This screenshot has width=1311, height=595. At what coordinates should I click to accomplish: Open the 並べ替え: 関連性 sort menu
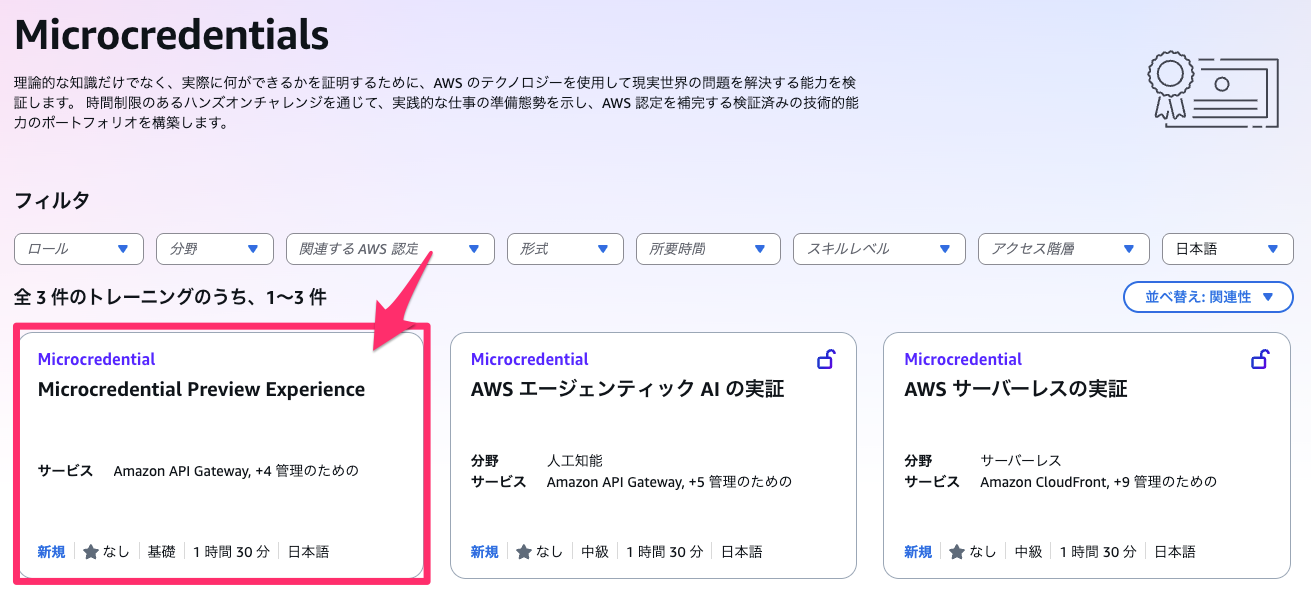[x=1208, y=297]
